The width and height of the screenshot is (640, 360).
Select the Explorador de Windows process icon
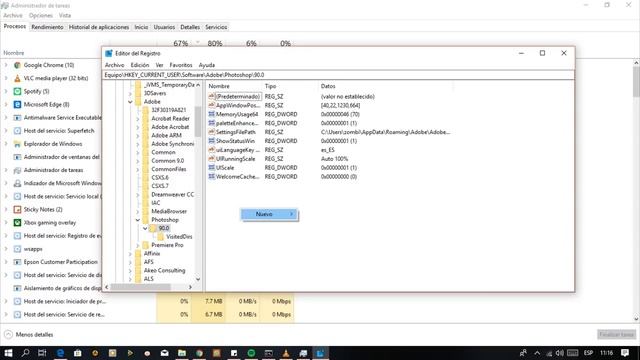coord(17,144)
